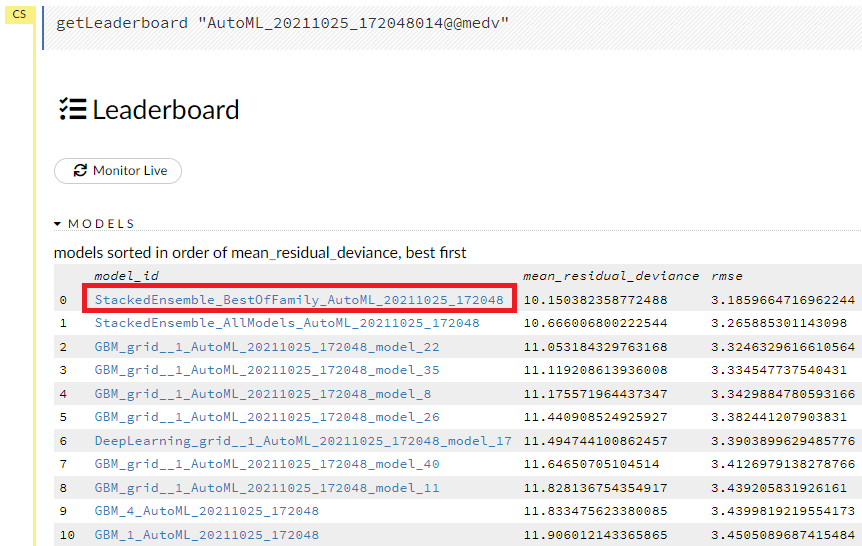This screenshot has height=546, width=862.
Task: Click the getLeaderboard command input field
Action: 450,23
